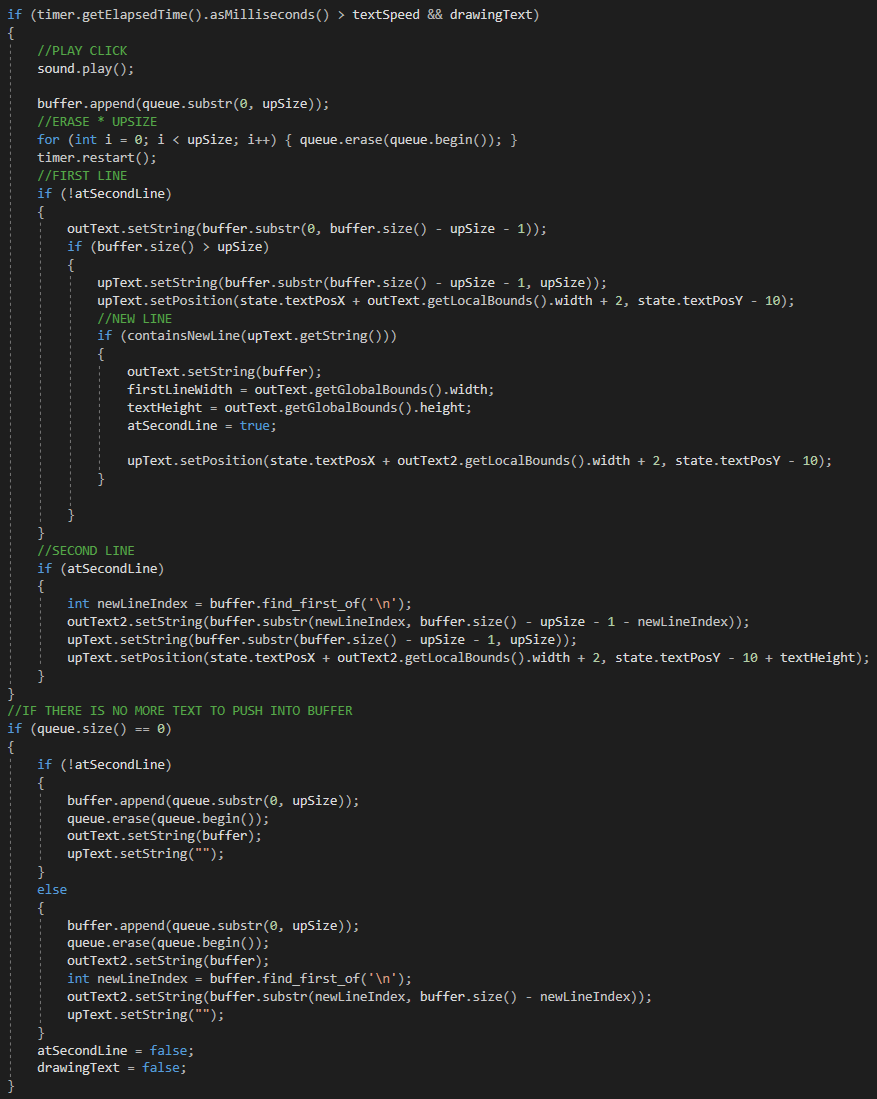This screenshot has height=1099, width=877.
Task: Click the outText2.setString(buffer); line
Action: pyautogui.click(x=168, y=961)
